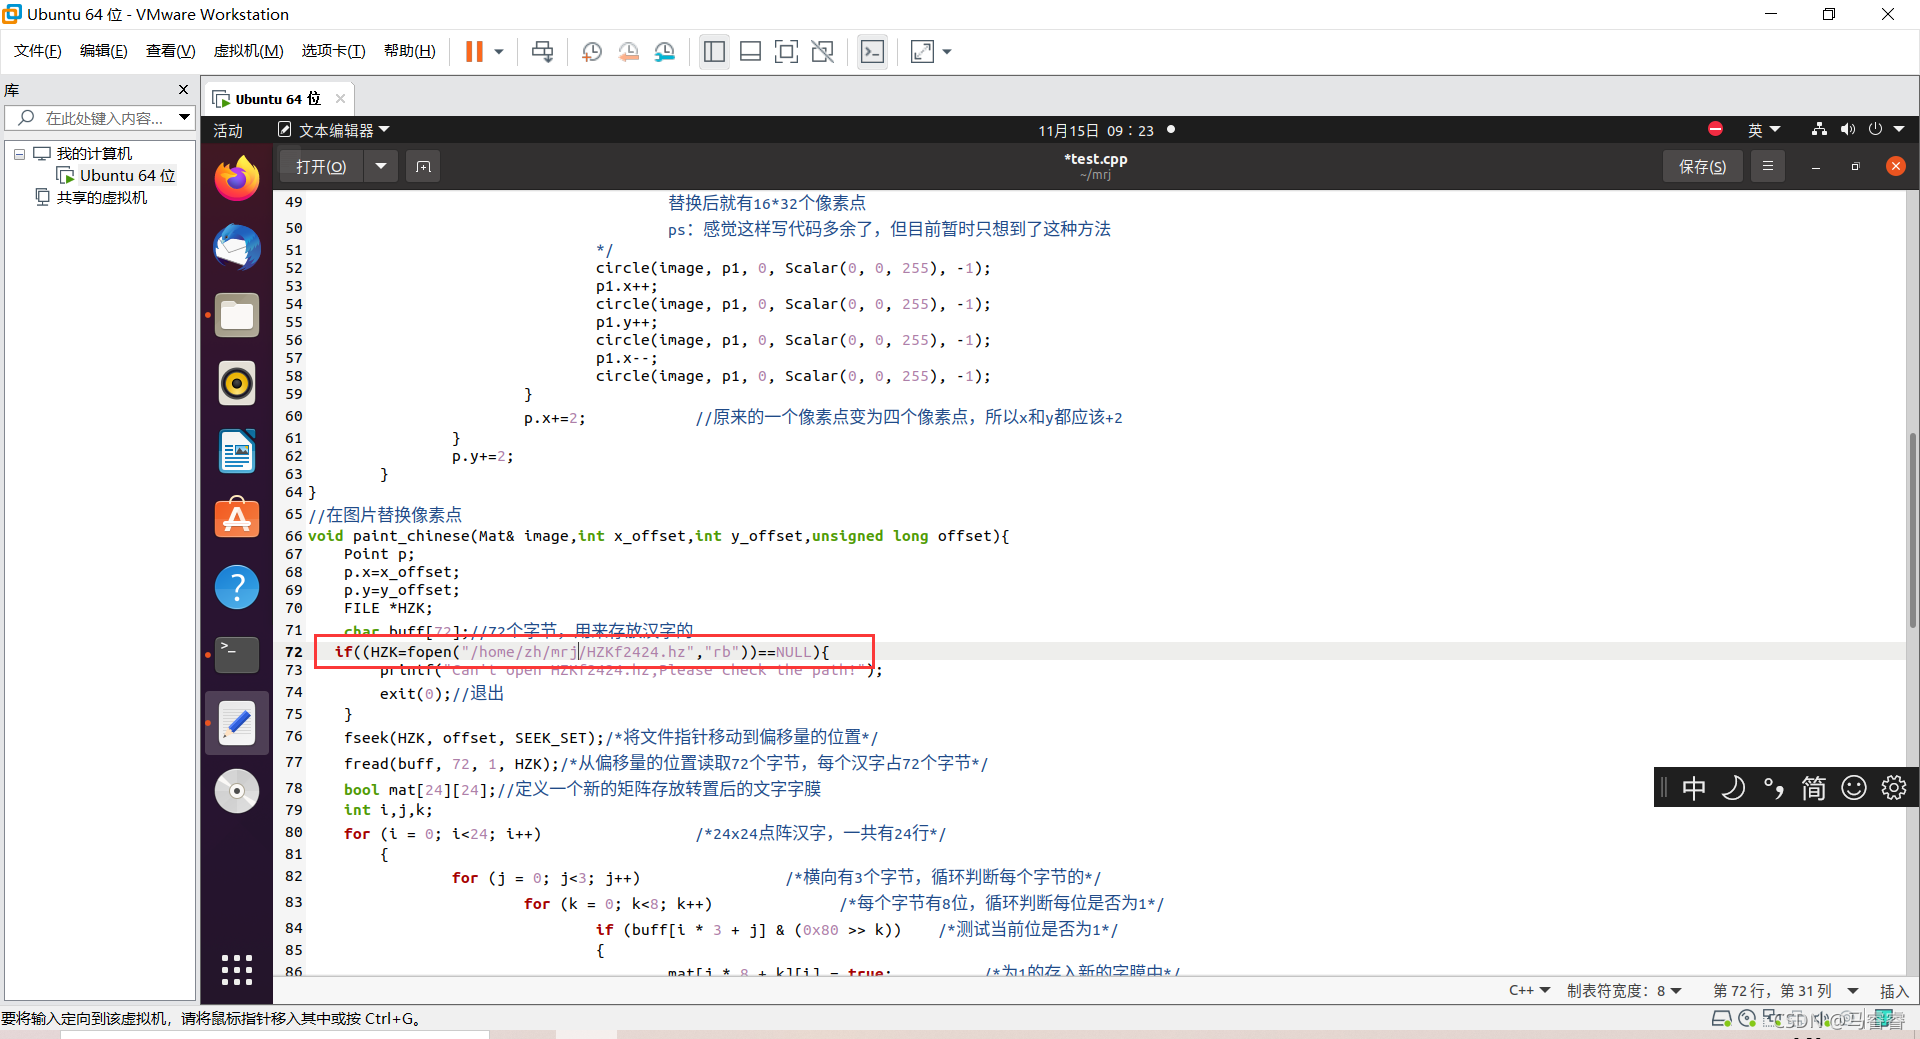Toggle IME half/full-width moon icon
Image resolution: width=1920 pixels, height=1039 pixels.
(x=1733, y=788)
